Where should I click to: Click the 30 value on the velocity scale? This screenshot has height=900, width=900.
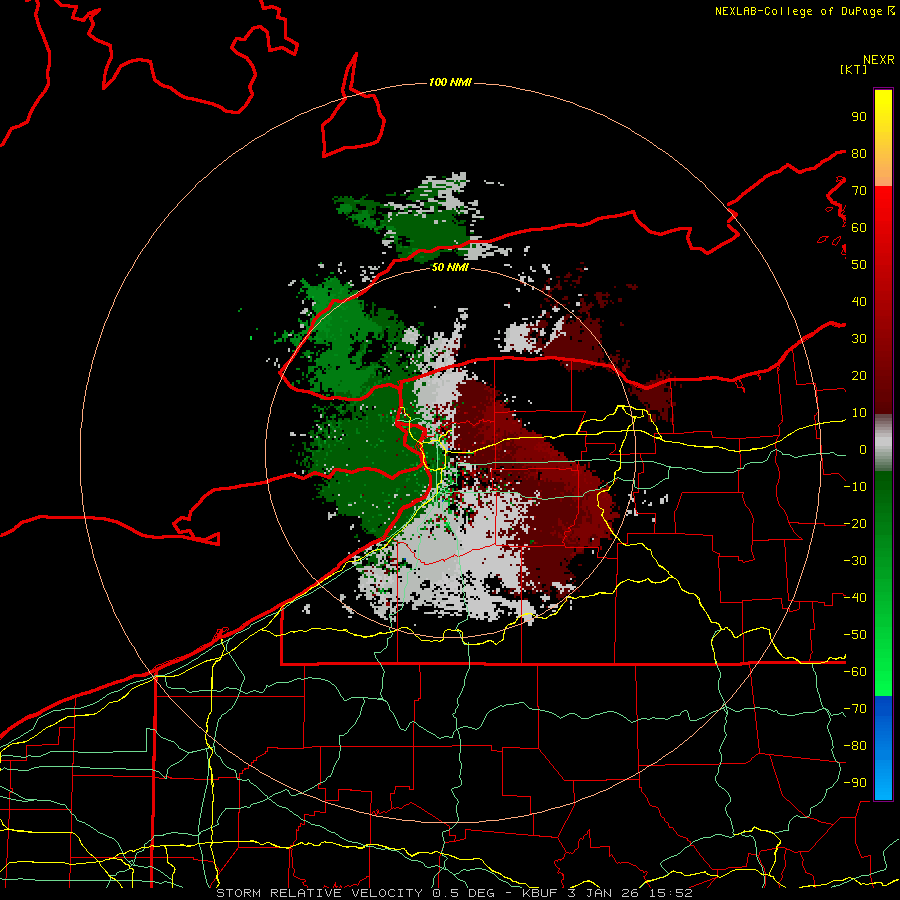[x=859, y=339]
